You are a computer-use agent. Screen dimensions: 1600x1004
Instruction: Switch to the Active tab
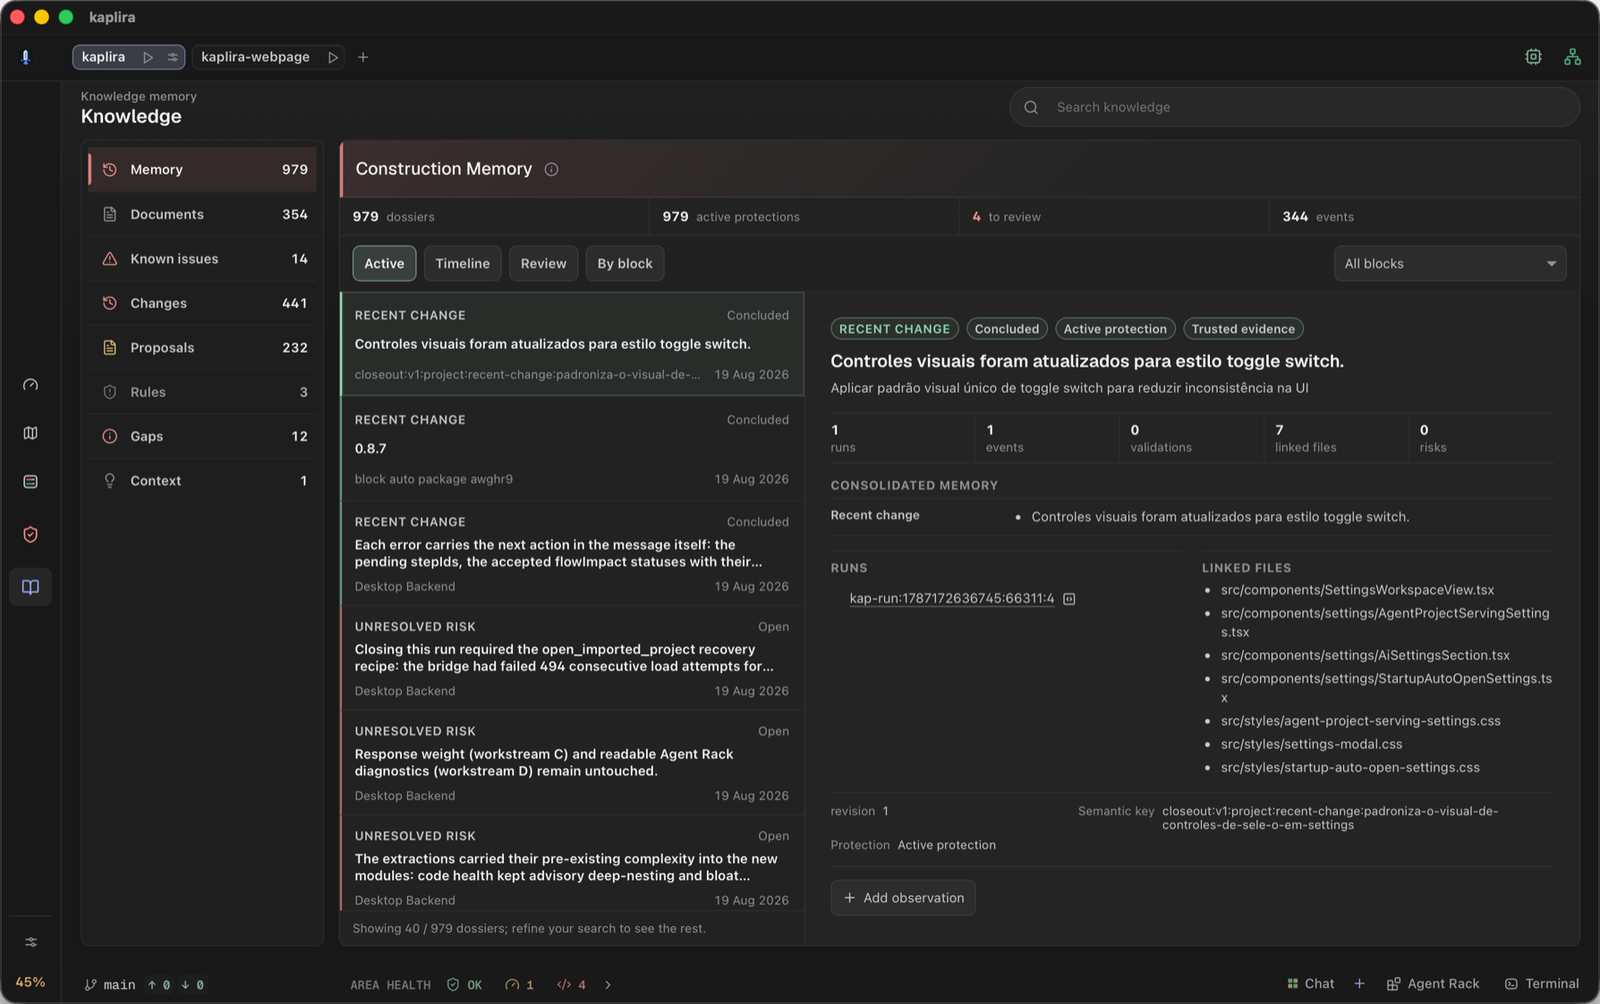click(x=384, y=264)
